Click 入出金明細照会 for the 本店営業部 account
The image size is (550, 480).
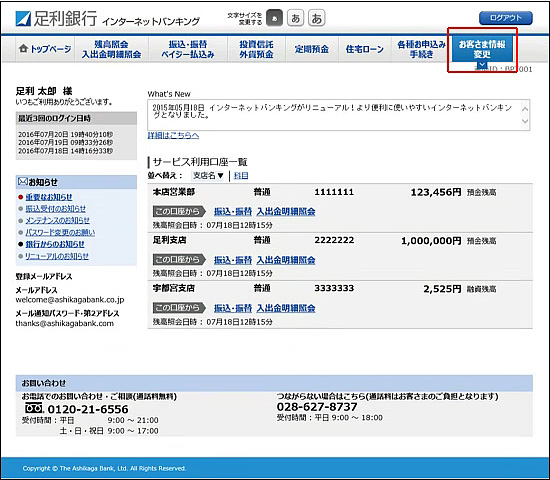click(x=286, y=211)
